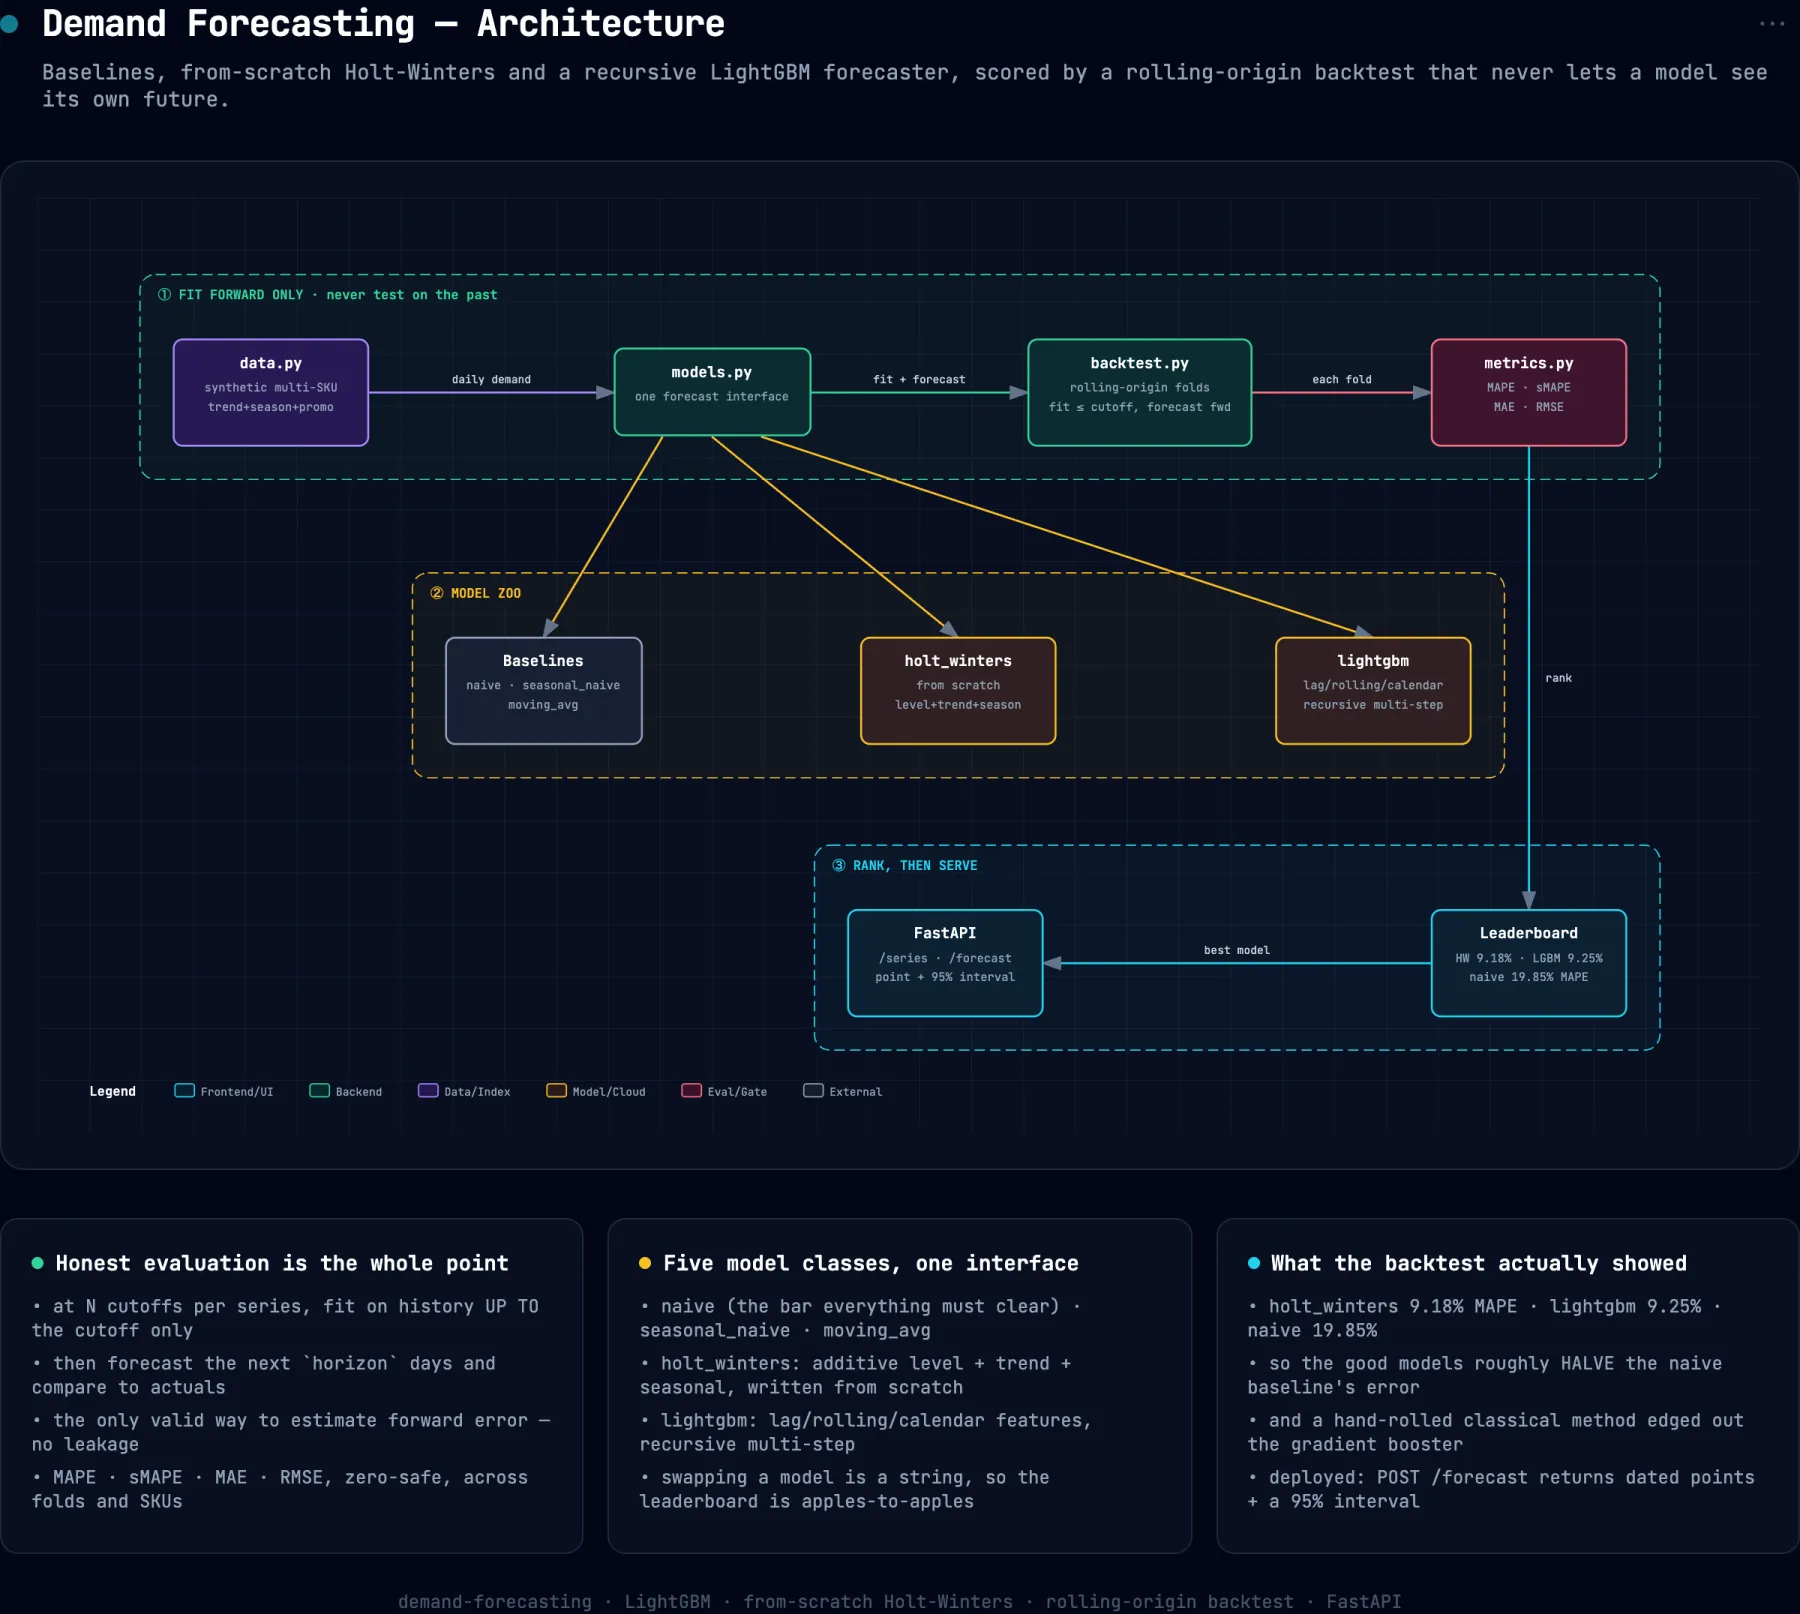Click the 'rank' edge label
This screenshot has width=1800, height=1614.
(1558, 678)
